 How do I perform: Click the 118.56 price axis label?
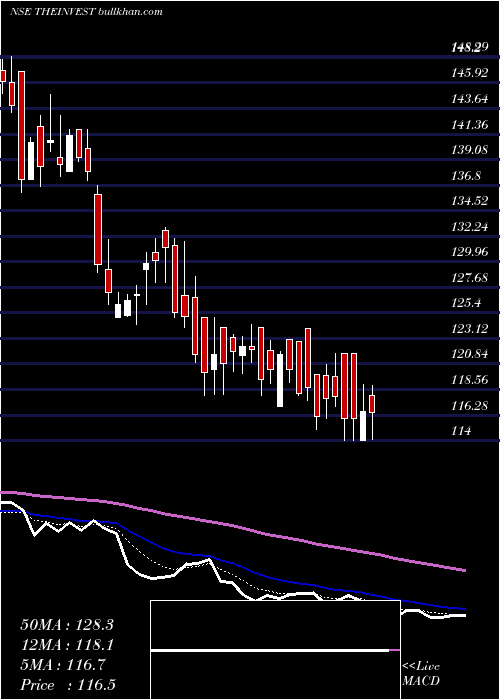pyautogui.click(x=470, y=380)
